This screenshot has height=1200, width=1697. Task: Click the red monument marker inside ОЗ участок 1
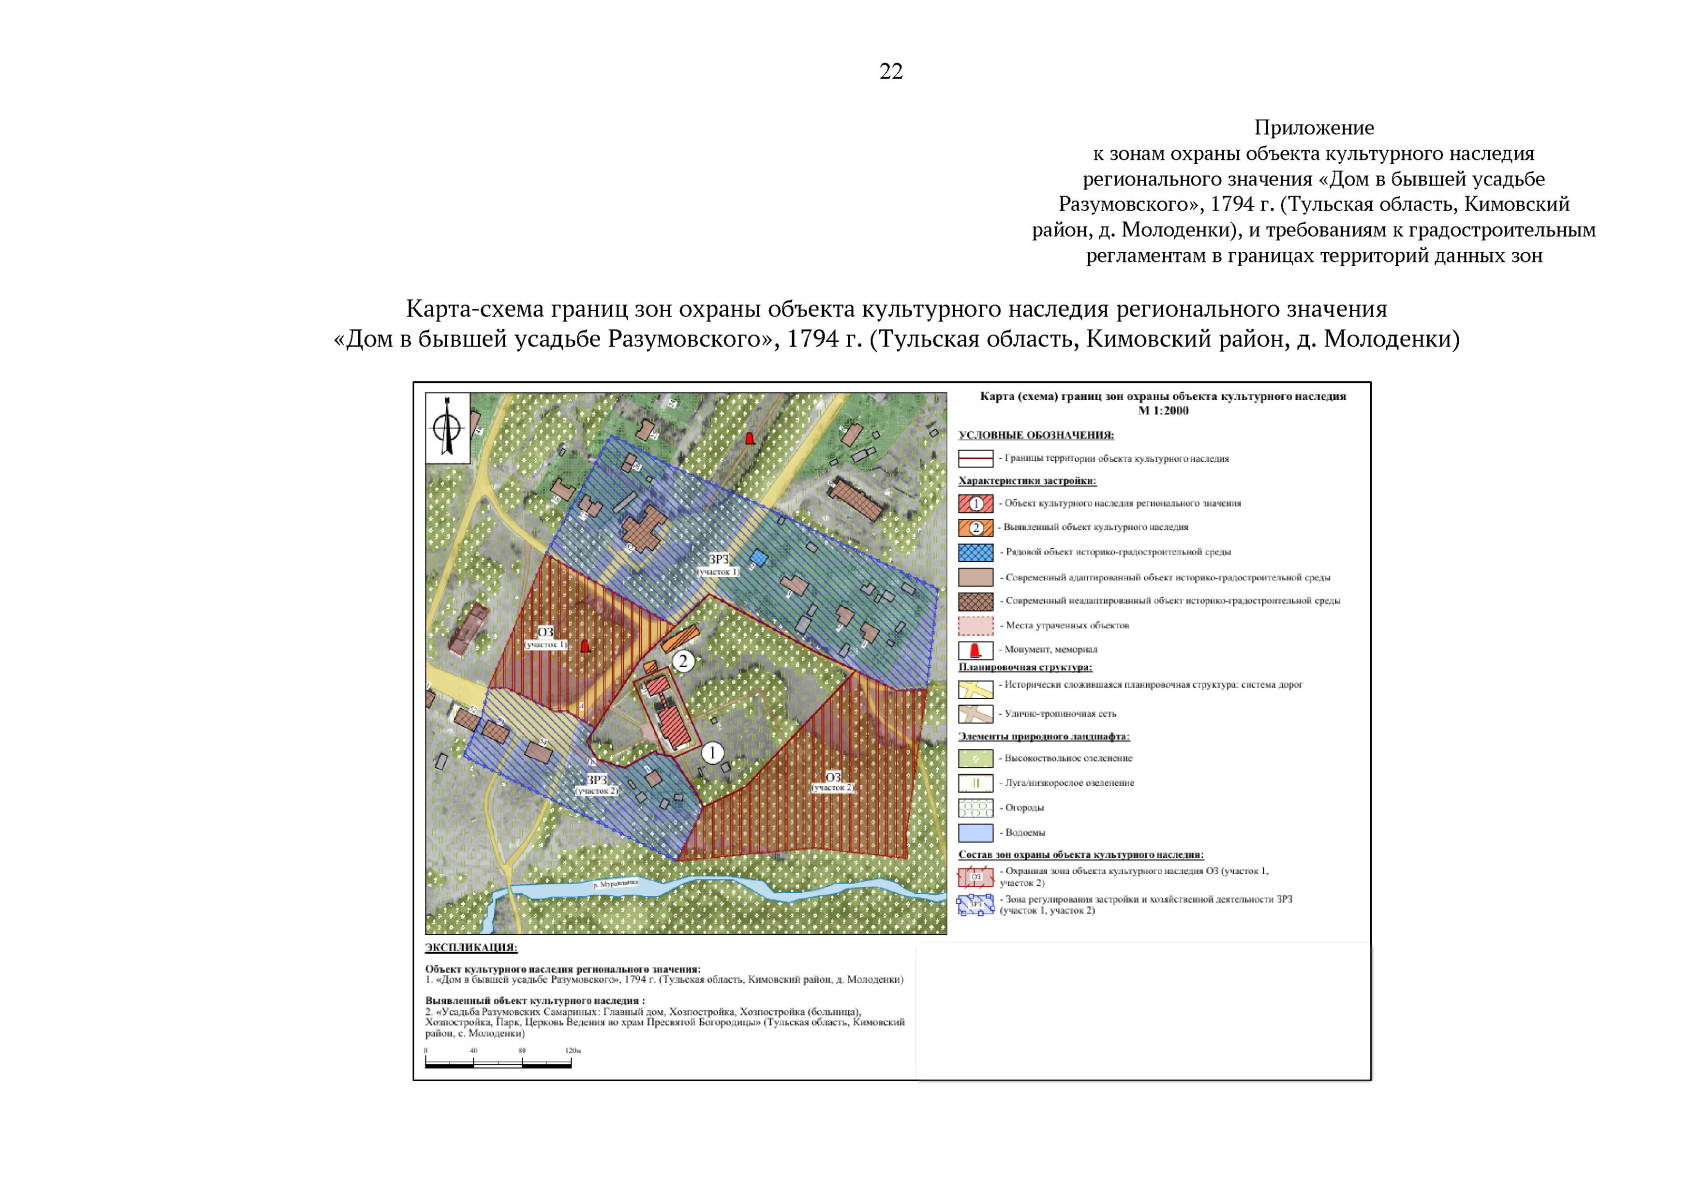tap(585, 646)
